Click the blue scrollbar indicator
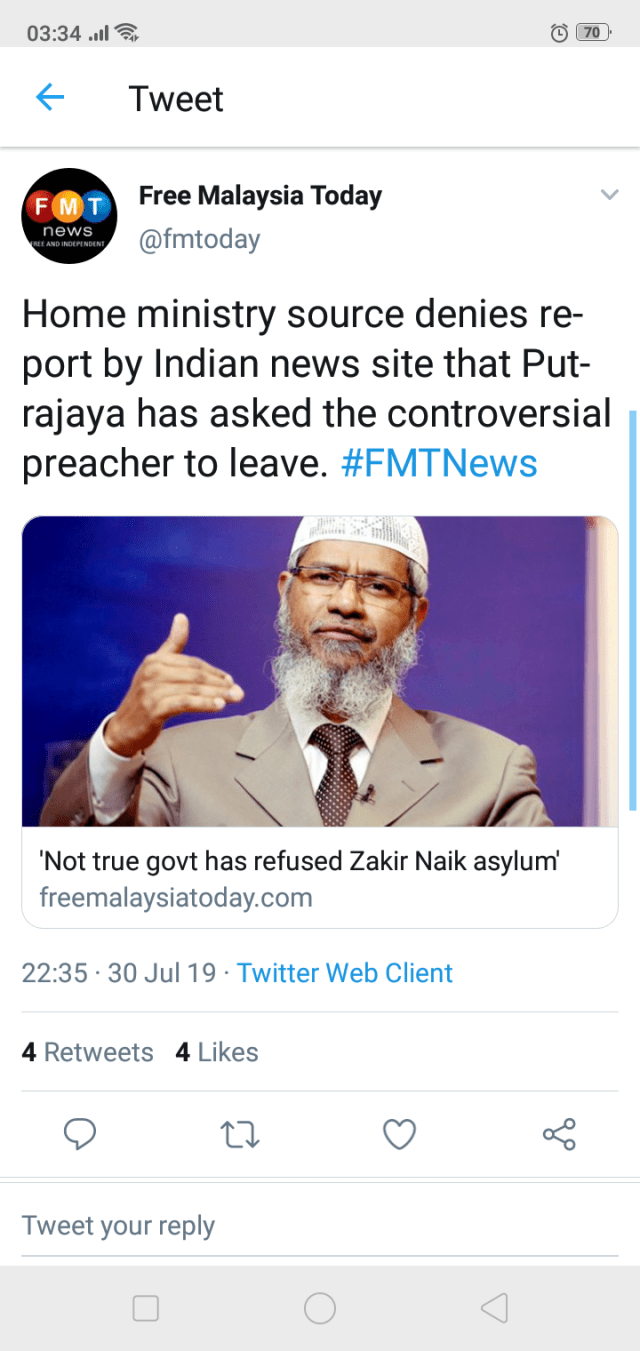 pos(632,610)
